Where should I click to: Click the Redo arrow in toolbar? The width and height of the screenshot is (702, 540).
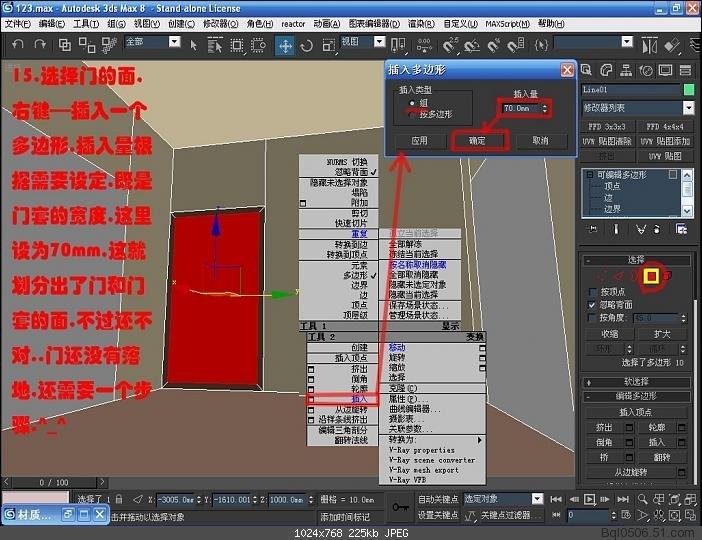[x=40, y=44]
